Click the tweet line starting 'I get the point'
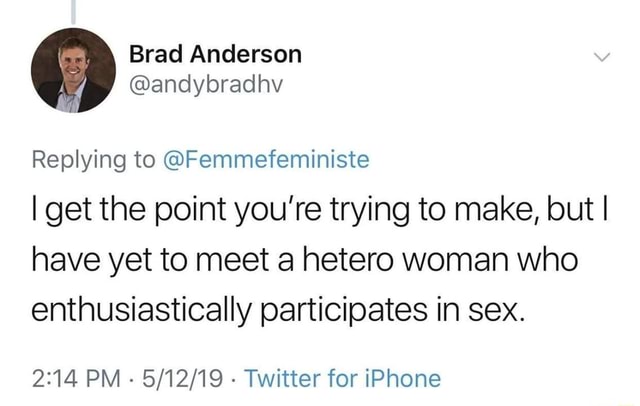The height and width of the screenshot is (406, 640). tap(320, 211)
